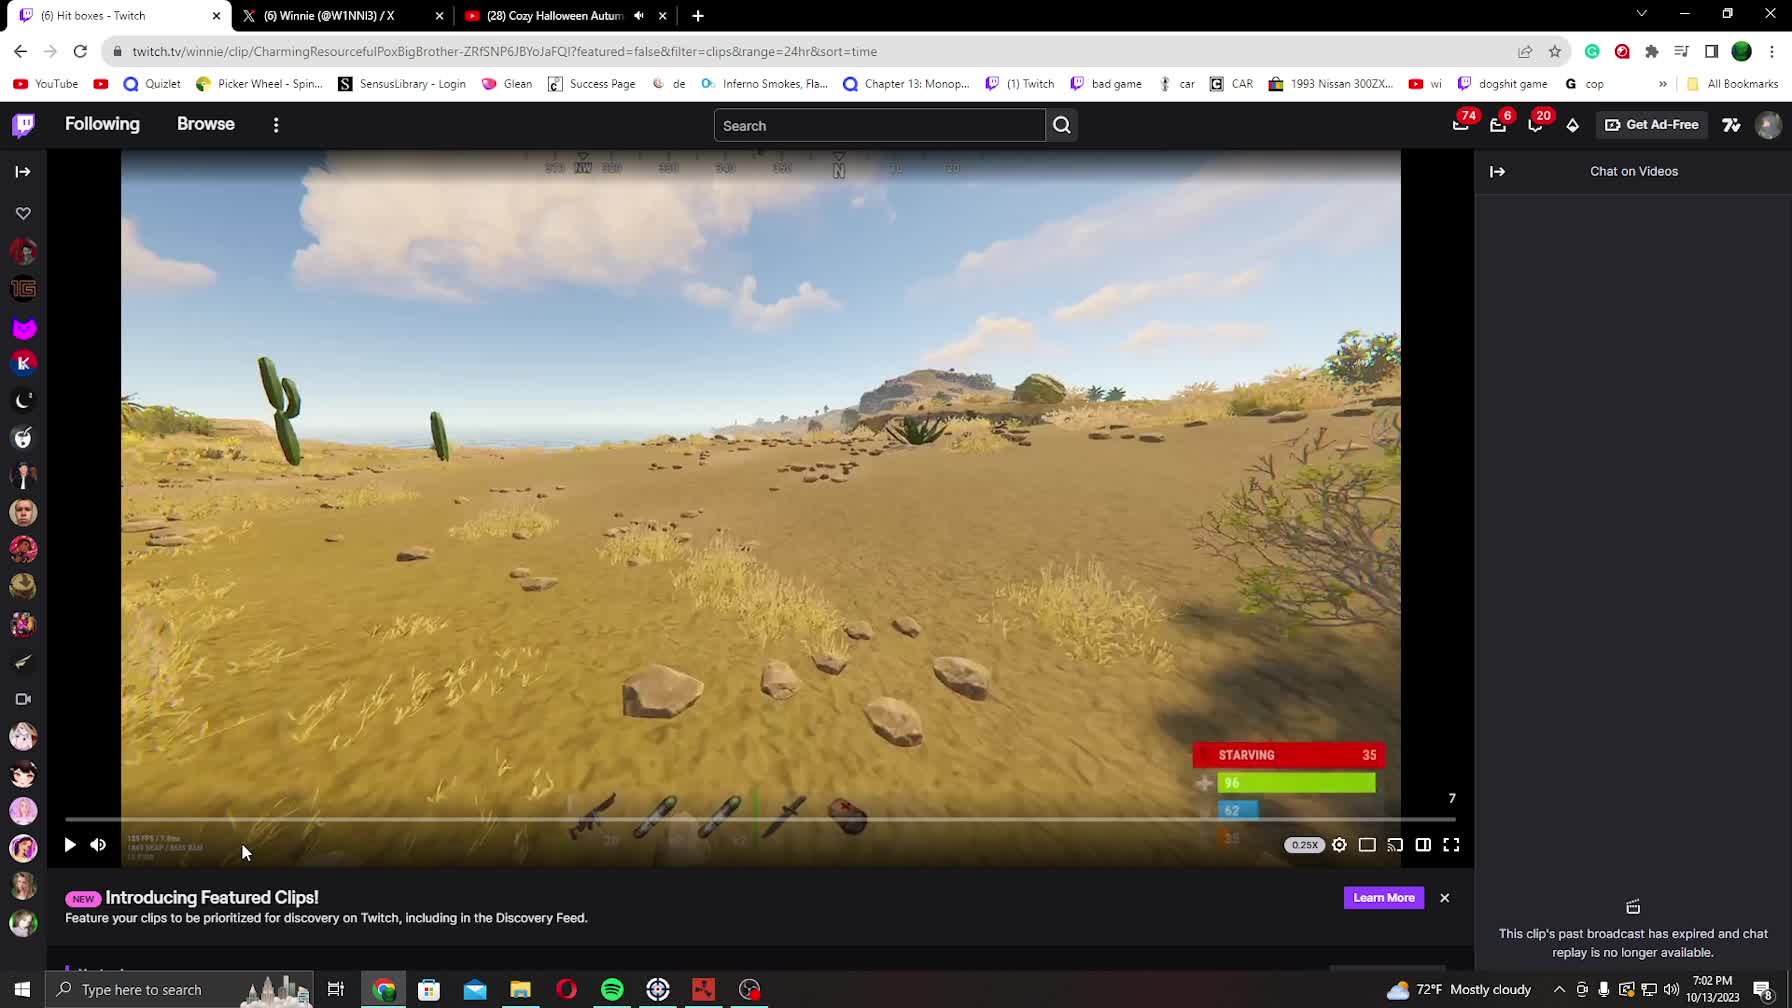Open the Following page
The height and width of the screenshot is (1008, 1792).
pos(102,124)
